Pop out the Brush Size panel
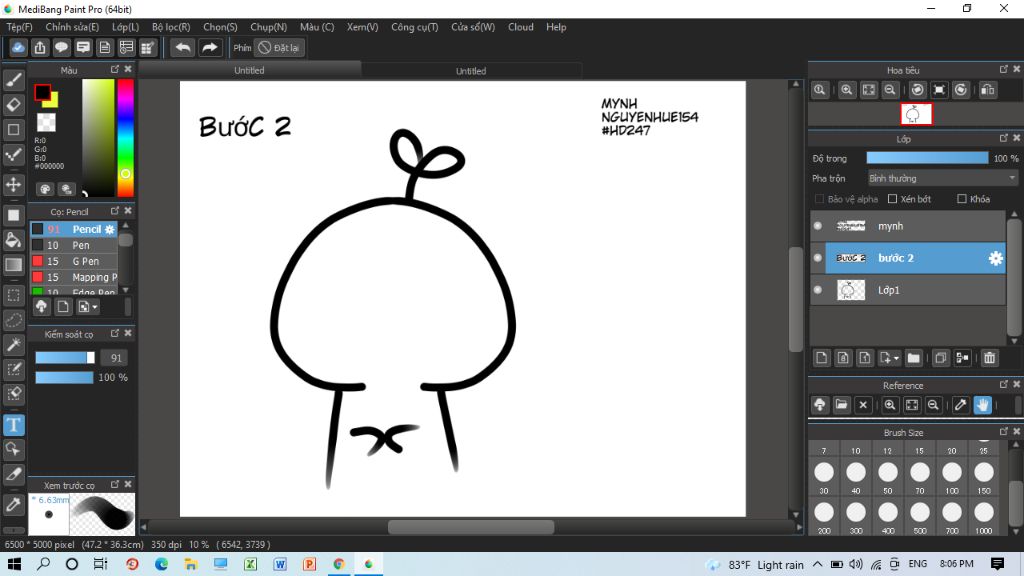Image resolution: width=1024 pixels, height=576 pixels. pyautogui.click(x=1004, y=432)
